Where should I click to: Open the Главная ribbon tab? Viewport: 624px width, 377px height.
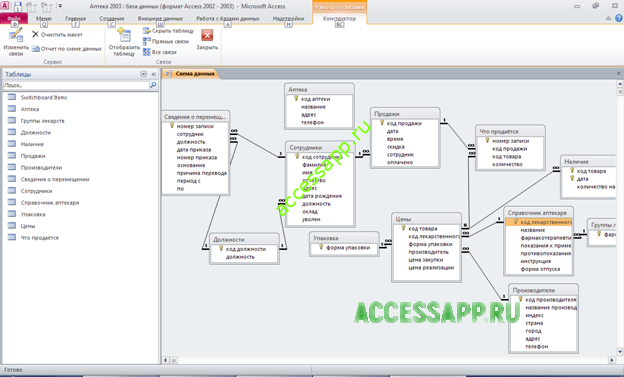coord(75,18)
